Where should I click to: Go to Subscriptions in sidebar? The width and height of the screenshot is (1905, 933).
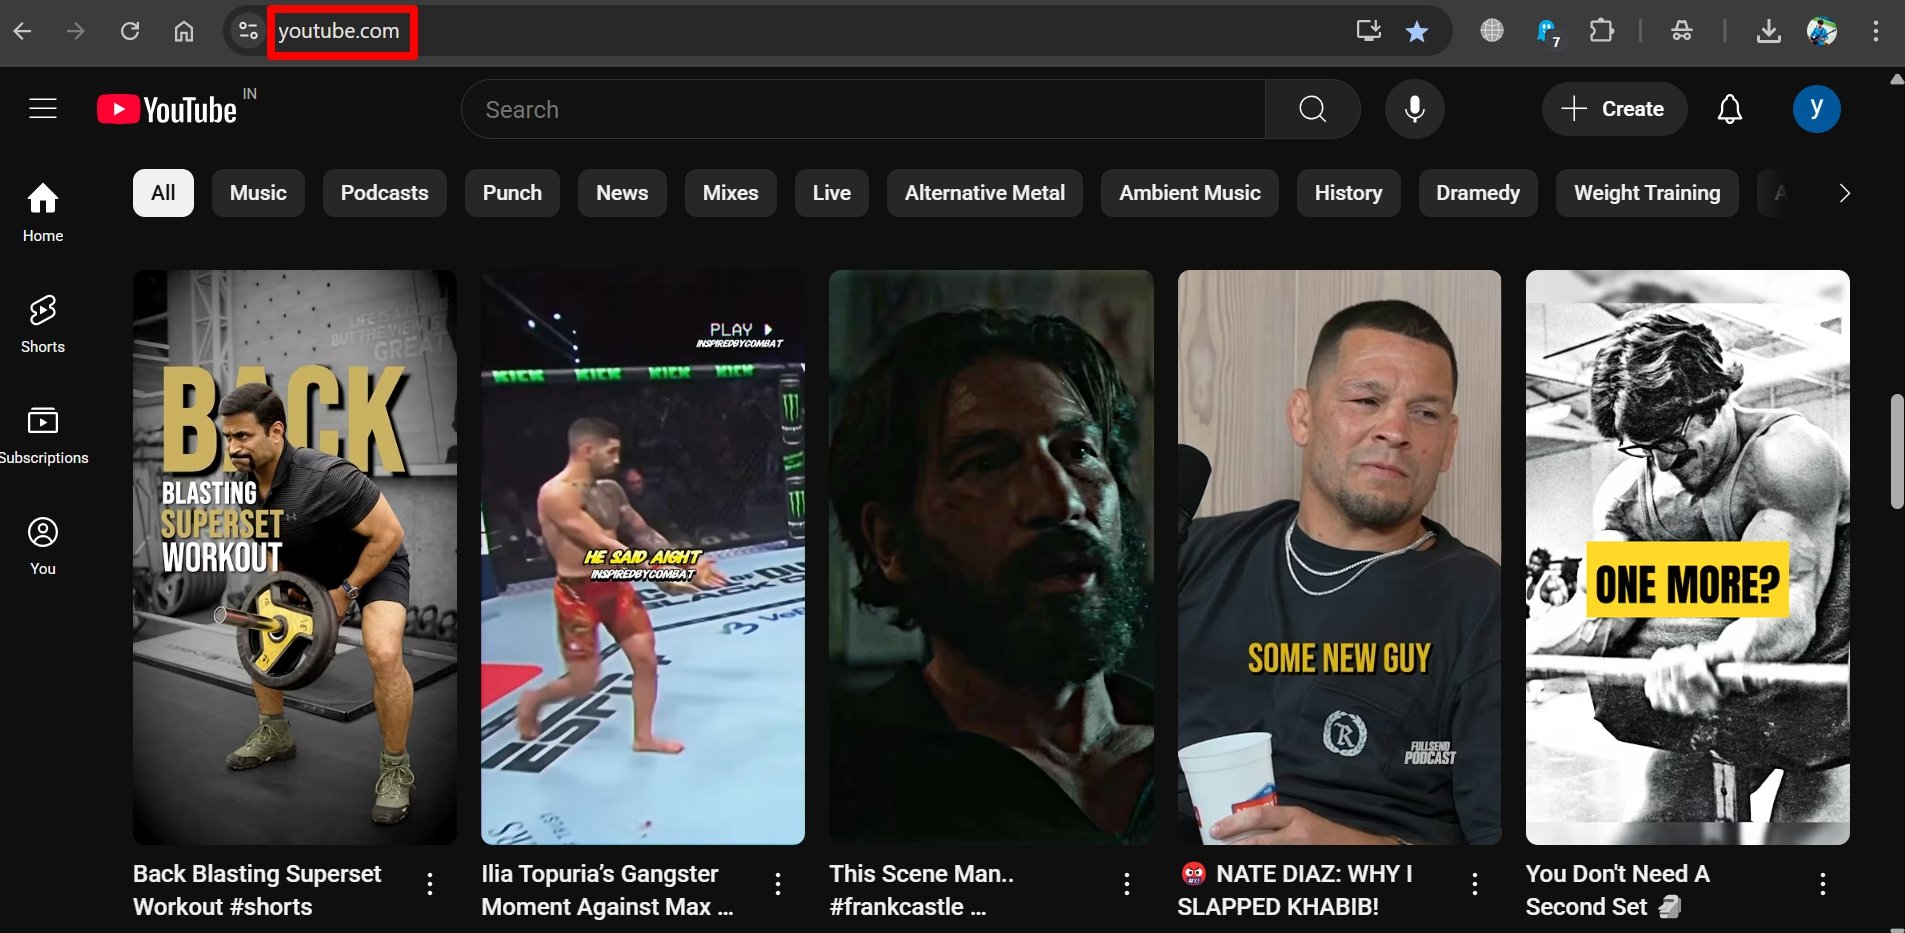(x=43, y=435)
